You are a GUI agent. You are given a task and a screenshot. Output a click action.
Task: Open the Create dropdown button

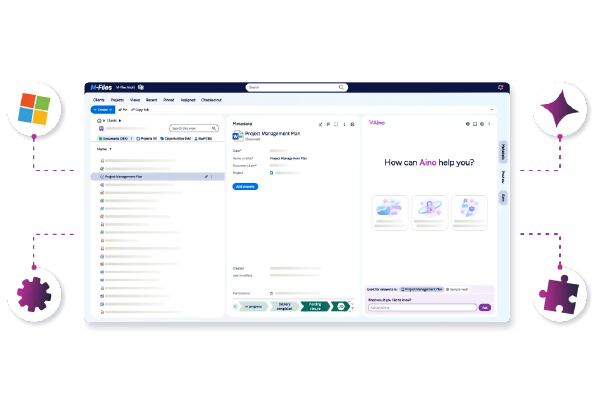pyautogui.click(x=103, y=110)
